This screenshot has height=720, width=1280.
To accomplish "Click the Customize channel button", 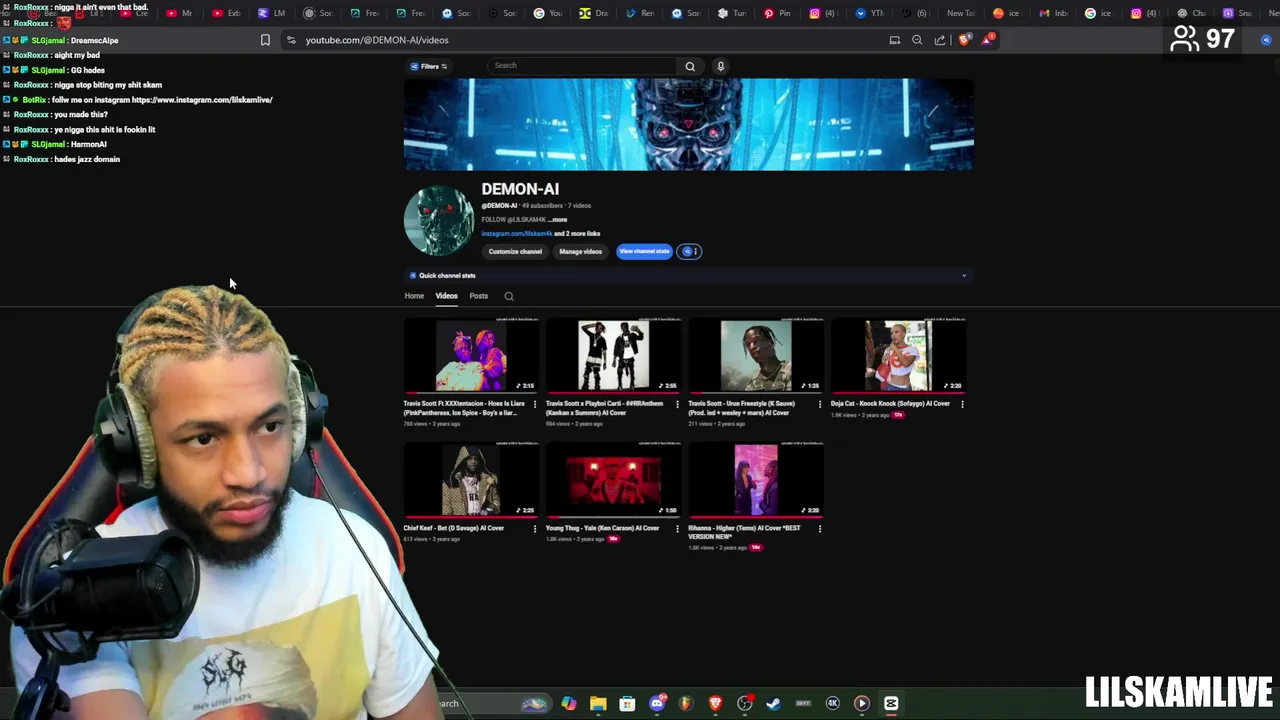I will tap(515, 251).
